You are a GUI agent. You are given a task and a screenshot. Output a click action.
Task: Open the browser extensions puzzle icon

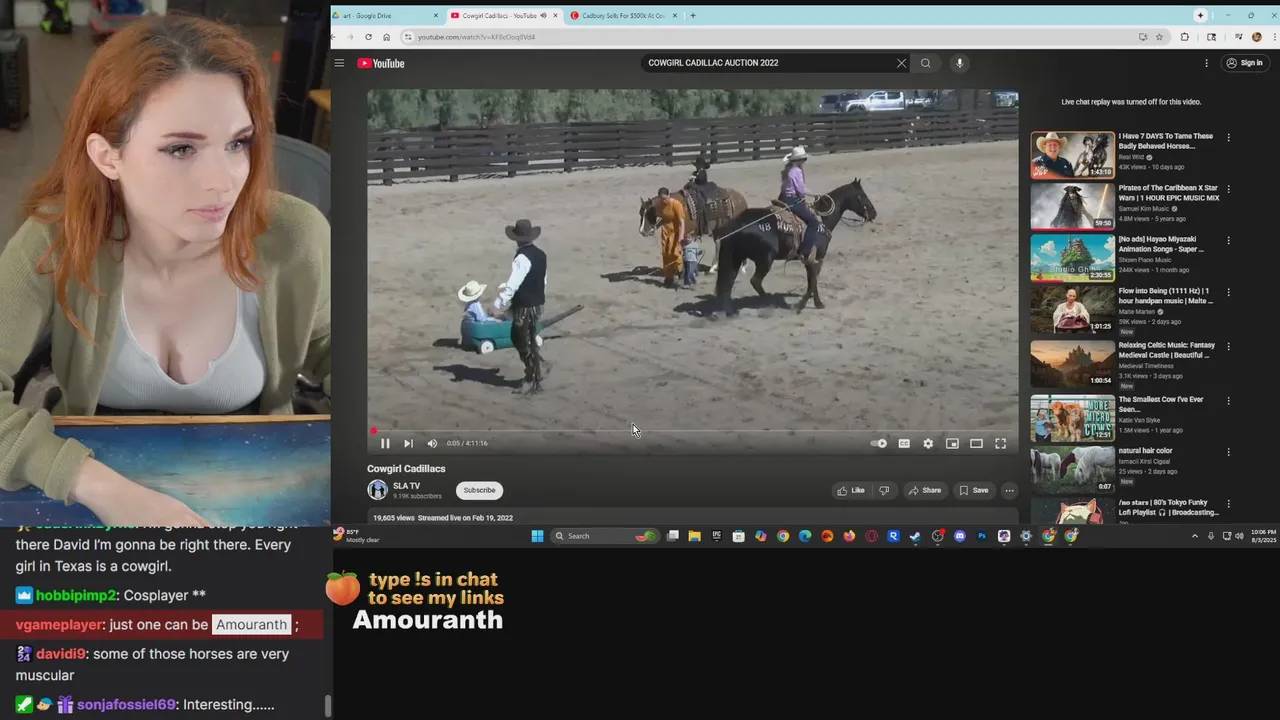point(1185,37)
